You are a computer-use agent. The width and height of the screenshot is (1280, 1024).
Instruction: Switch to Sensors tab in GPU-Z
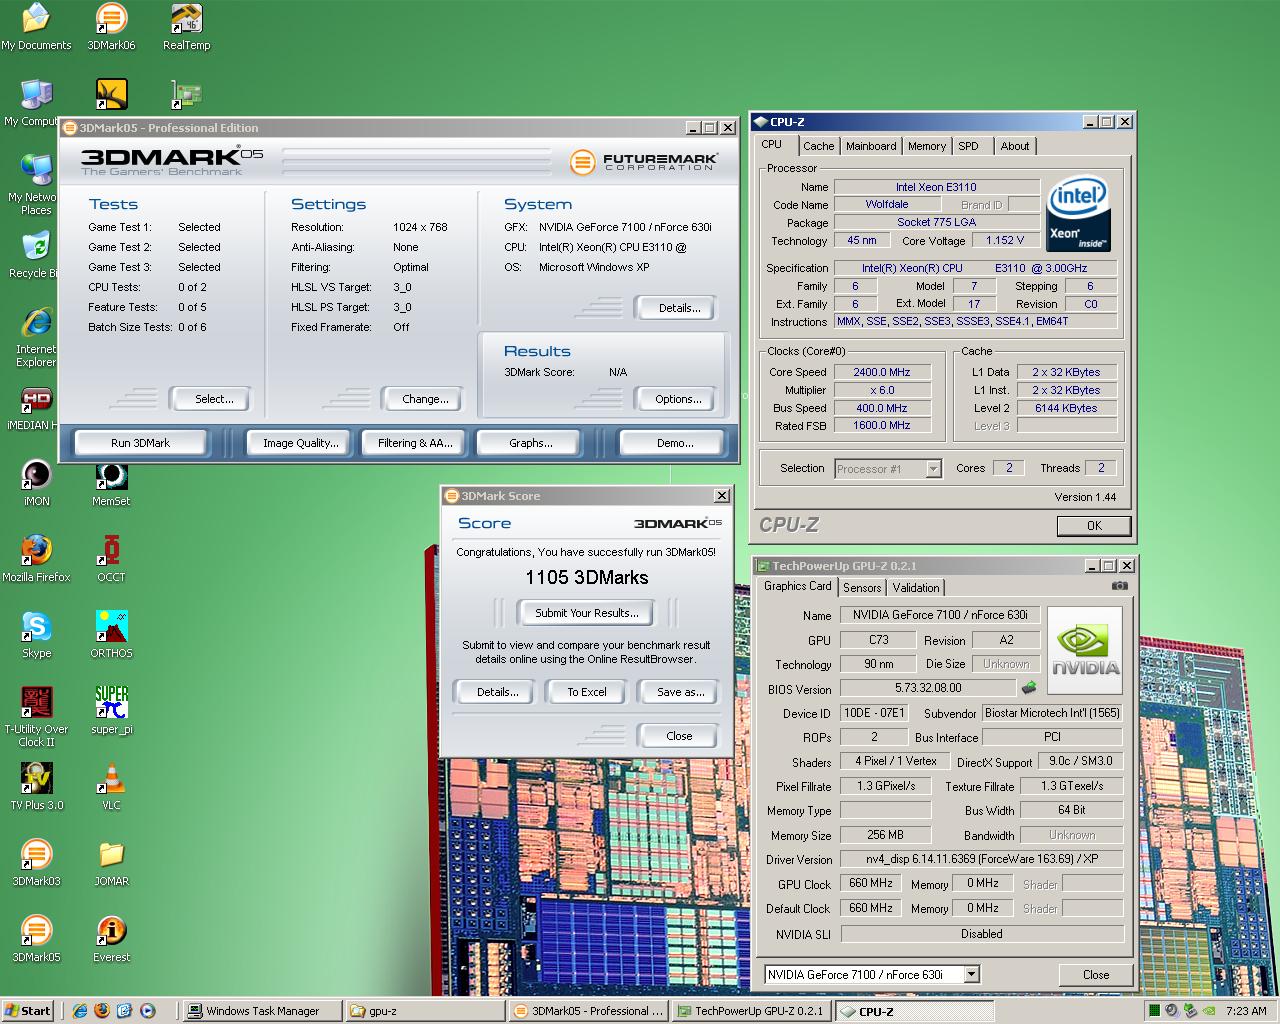click(862, 588)
